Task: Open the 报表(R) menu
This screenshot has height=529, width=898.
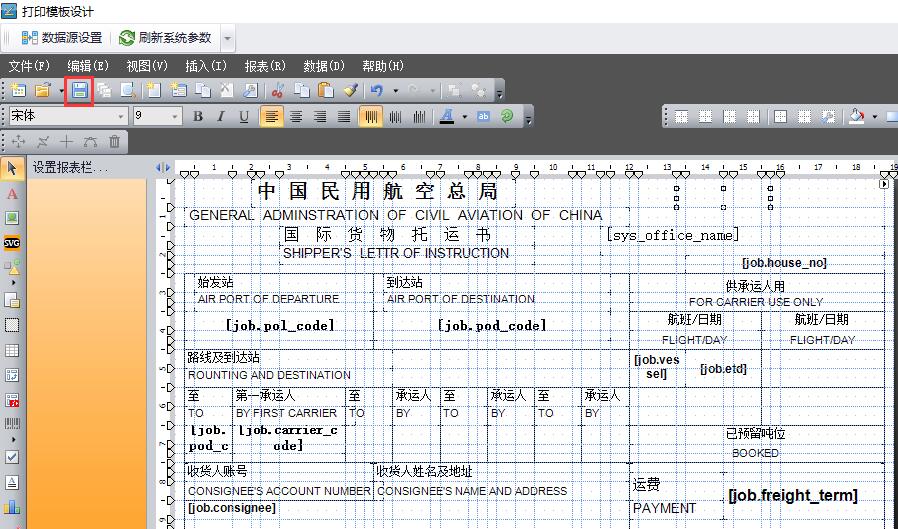Action: (265, 66)
